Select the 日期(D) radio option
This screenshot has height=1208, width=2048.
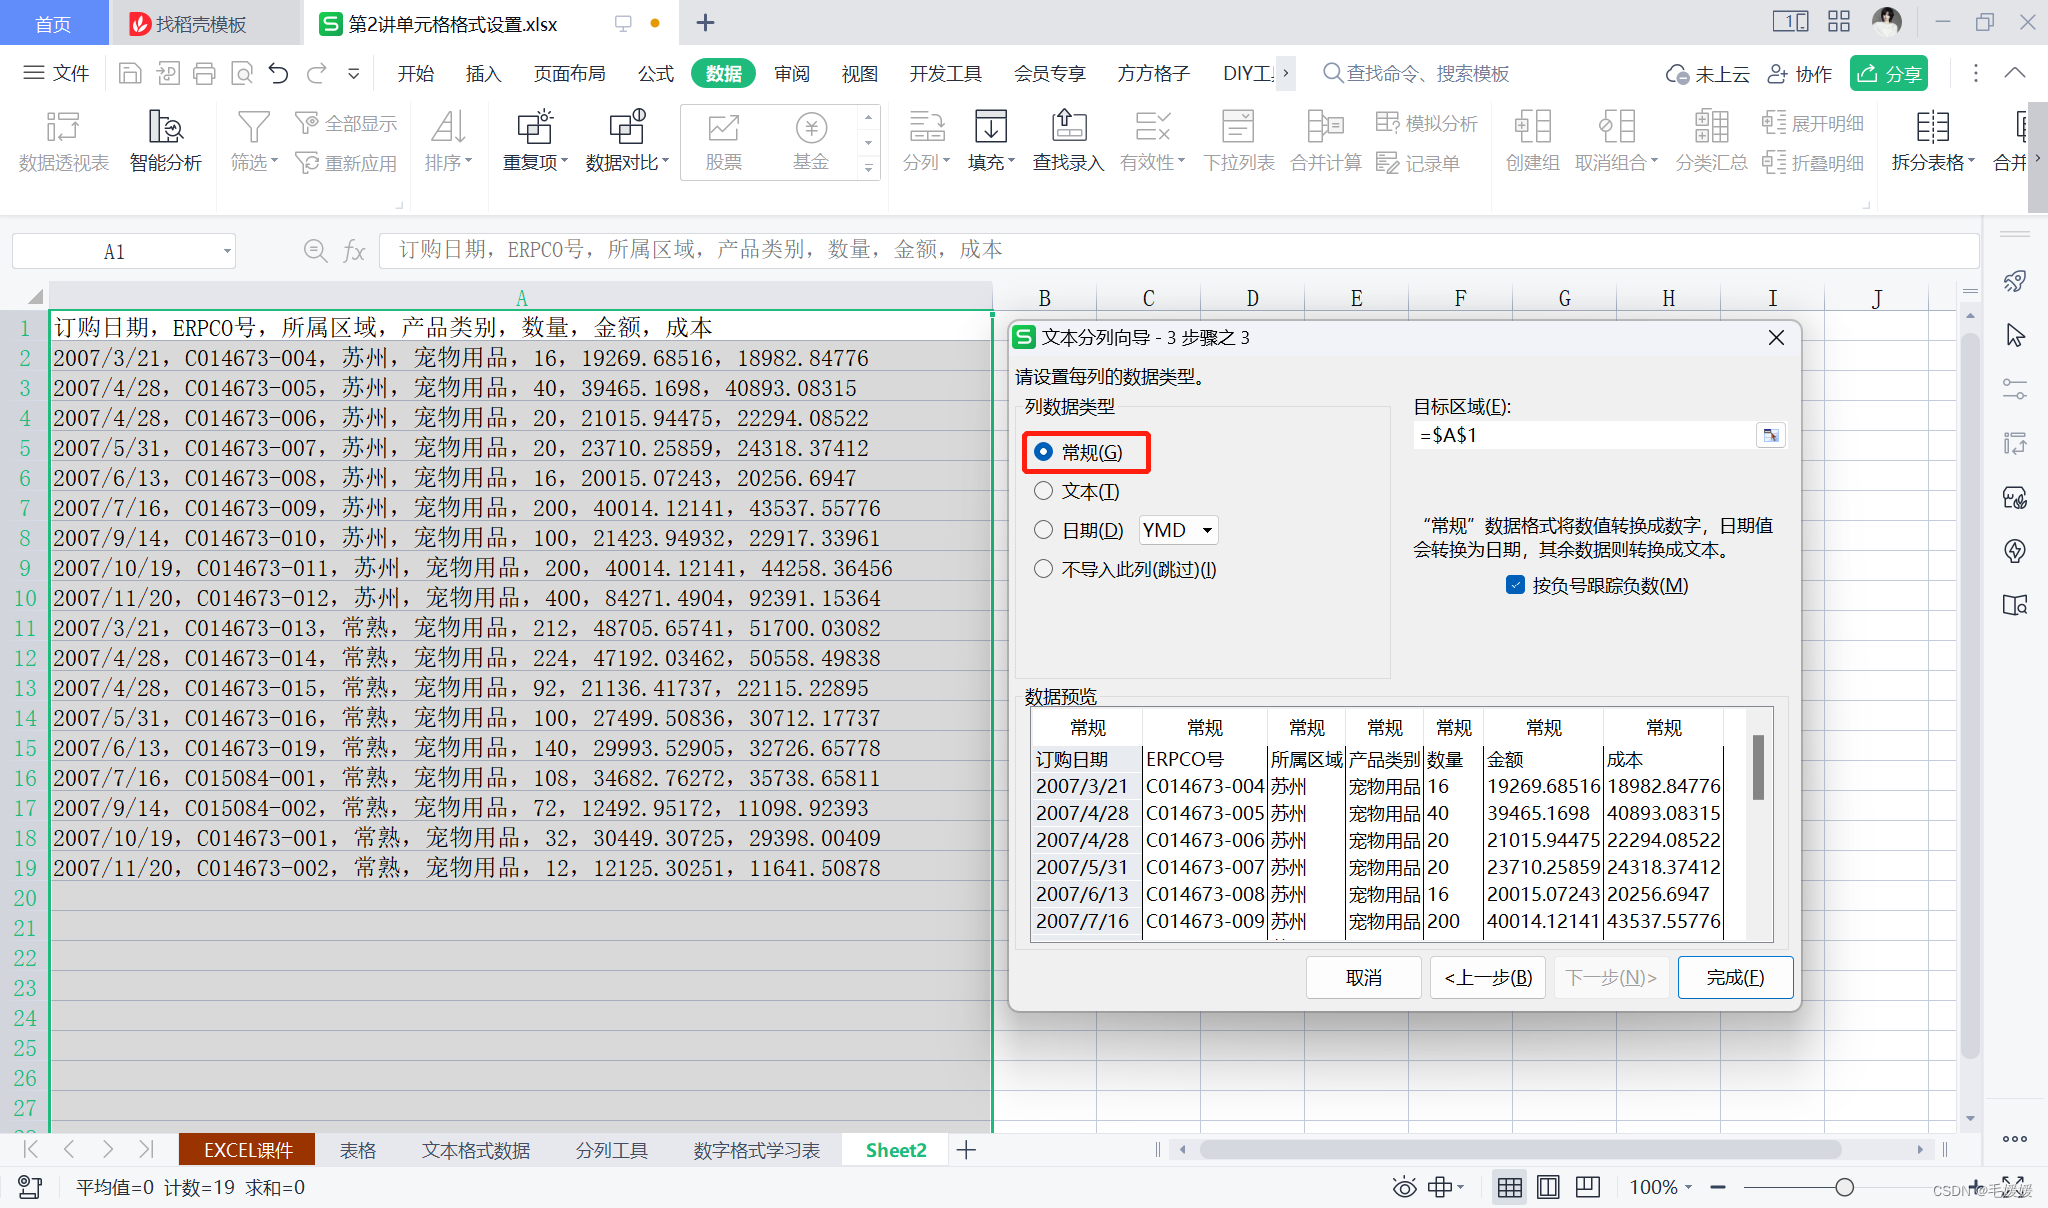coord(1043,530)
